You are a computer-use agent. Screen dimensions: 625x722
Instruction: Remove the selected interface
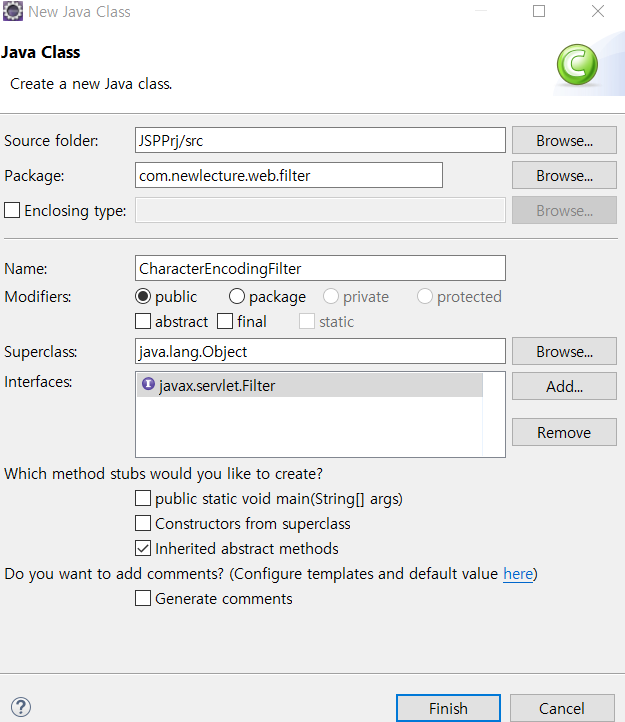[564, 432]
